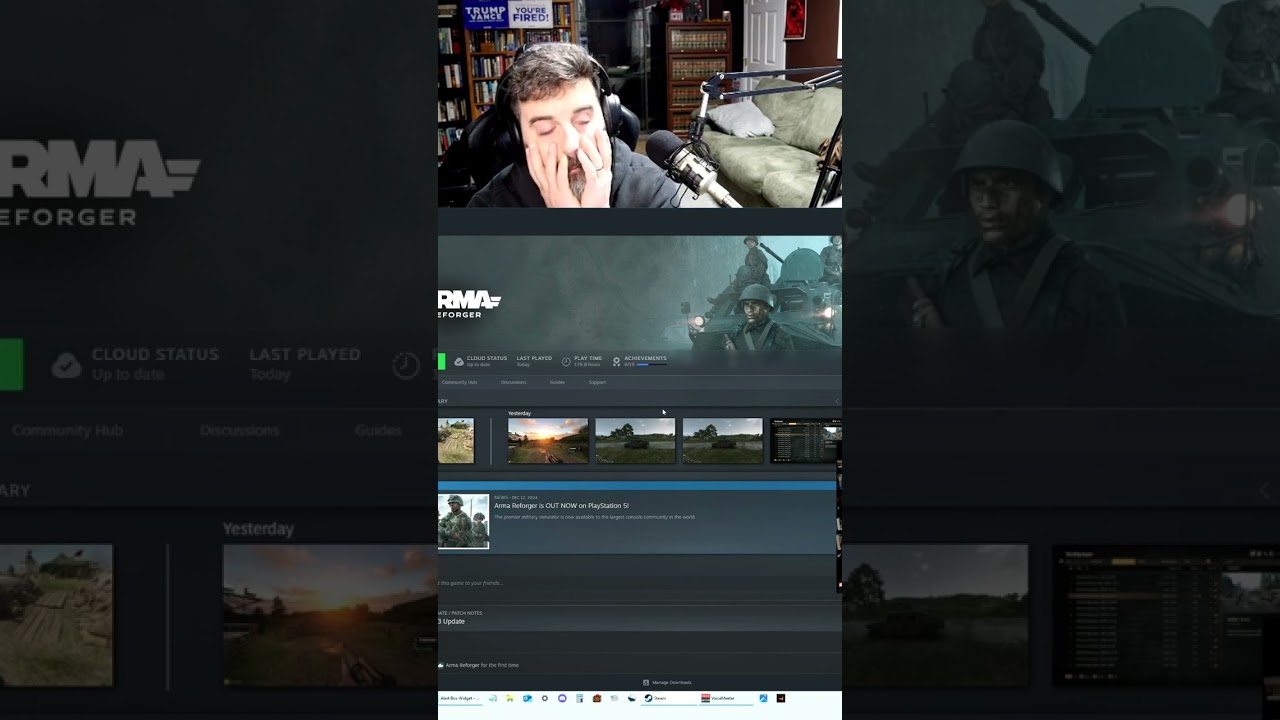This screenshot has width=1280, height=720.
Task: Open the red briefcase taskbar icon
Action: point(597,698)
